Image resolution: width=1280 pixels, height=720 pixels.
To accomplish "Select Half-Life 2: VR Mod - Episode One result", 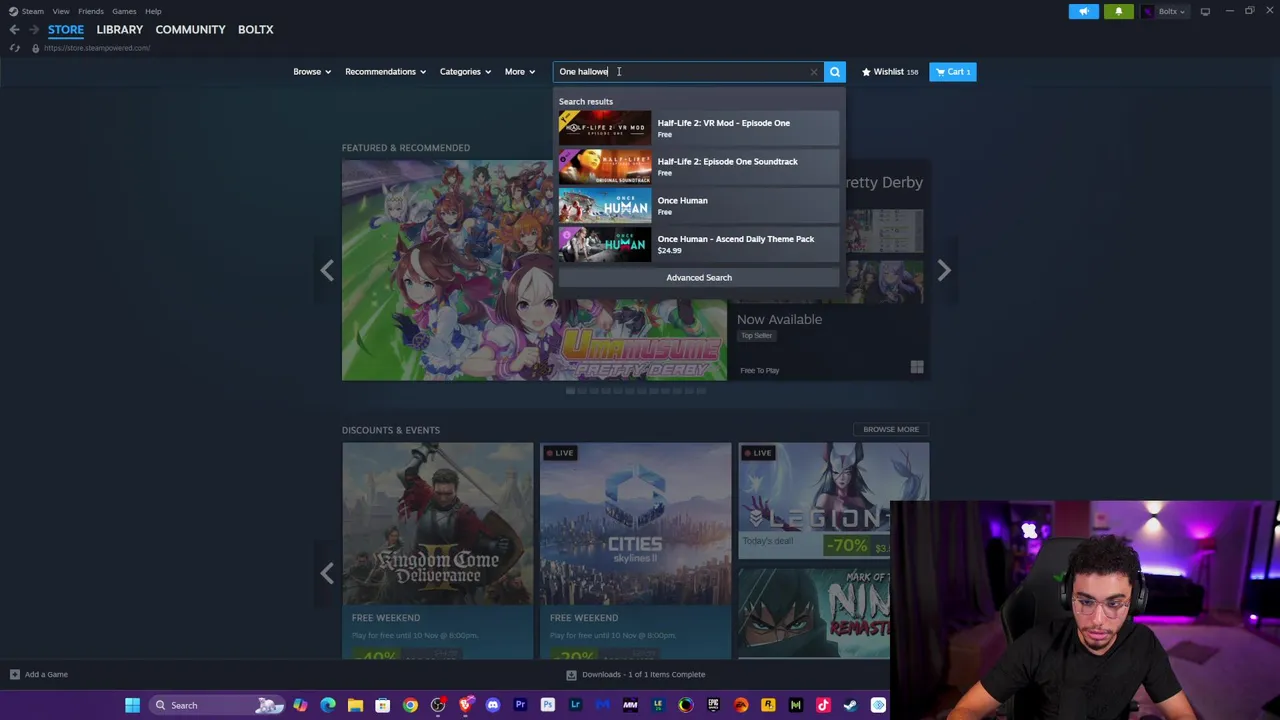I will (x=699, y=128).
